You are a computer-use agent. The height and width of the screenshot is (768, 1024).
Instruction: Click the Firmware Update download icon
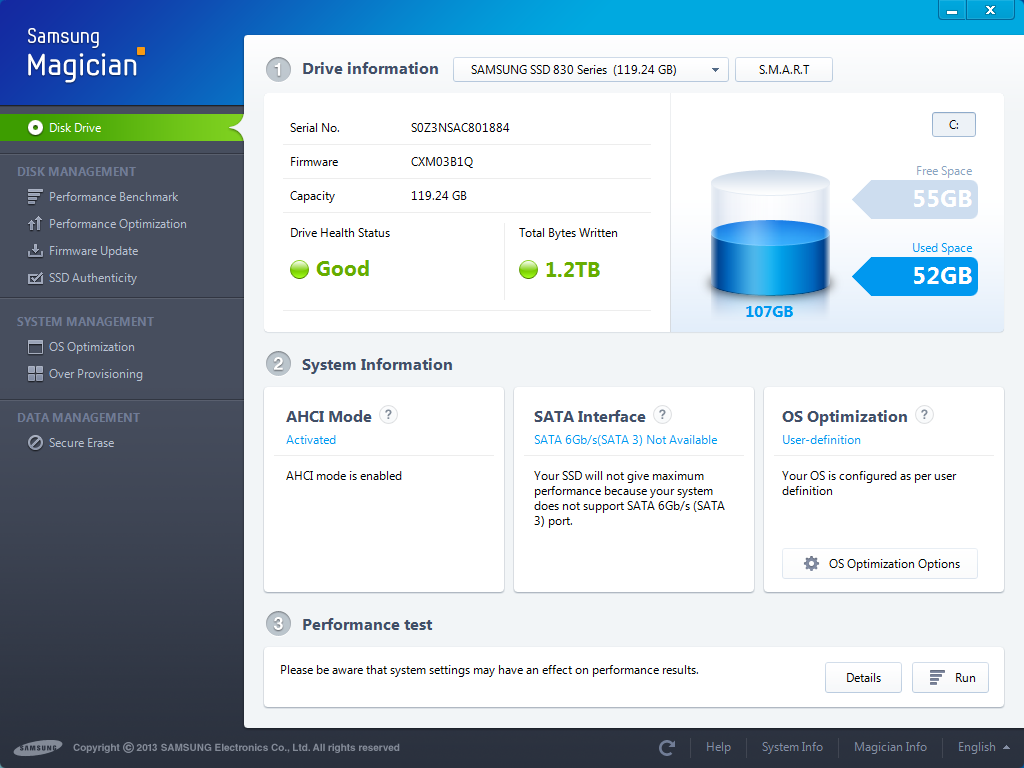pyautogui.click(x=35, y=251)
